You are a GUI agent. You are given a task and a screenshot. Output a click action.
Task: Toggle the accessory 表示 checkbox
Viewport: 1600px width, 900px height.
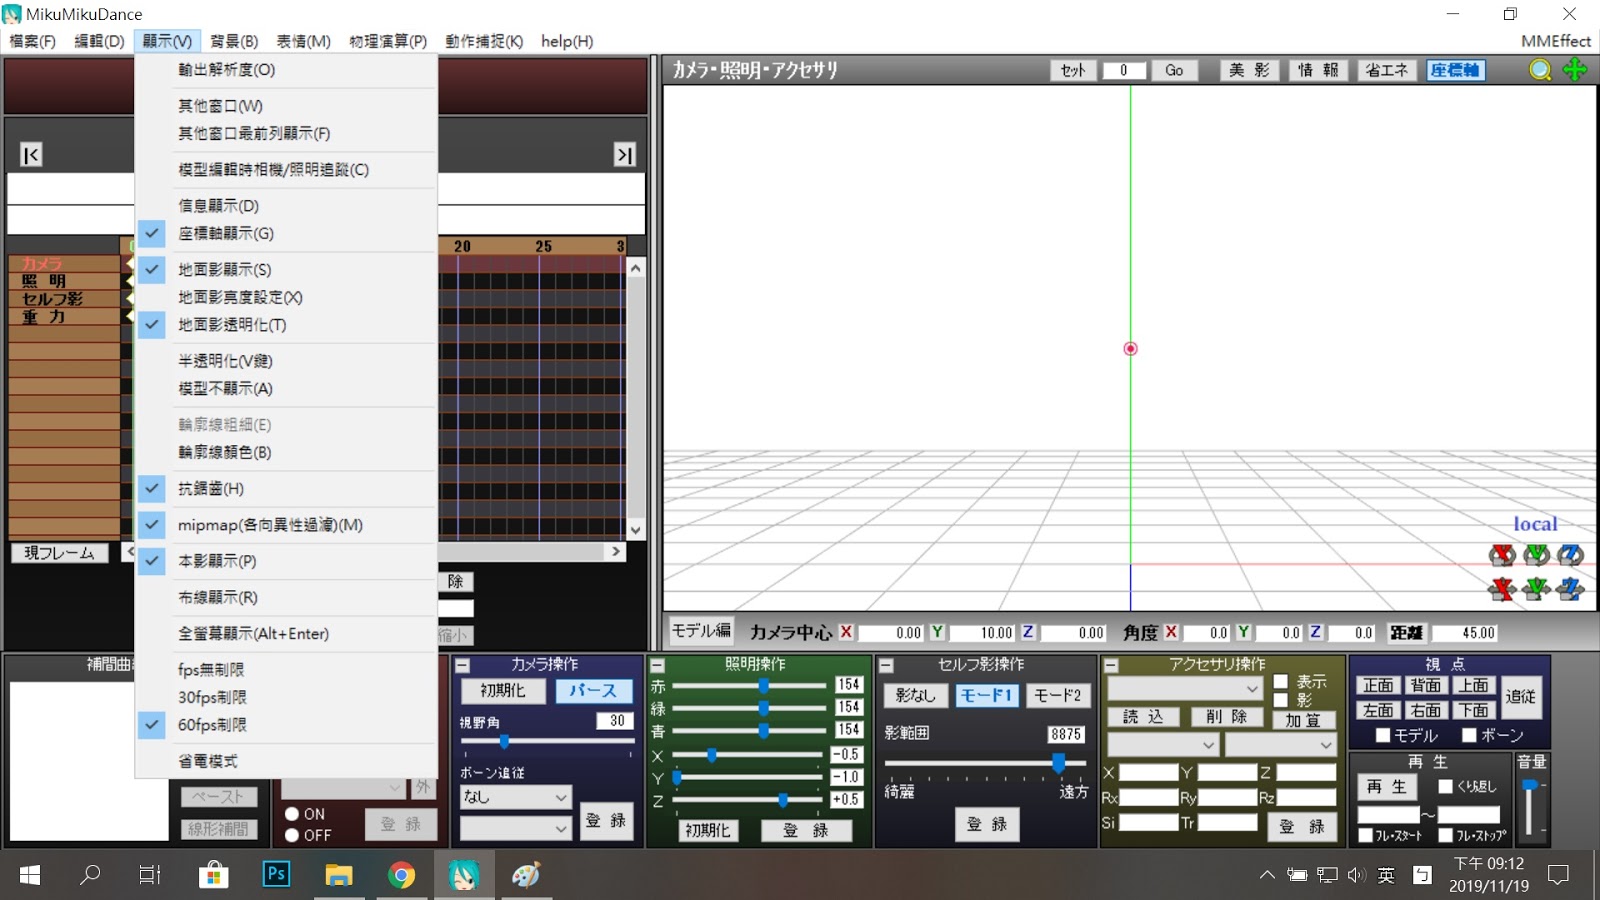(1281, 682)
